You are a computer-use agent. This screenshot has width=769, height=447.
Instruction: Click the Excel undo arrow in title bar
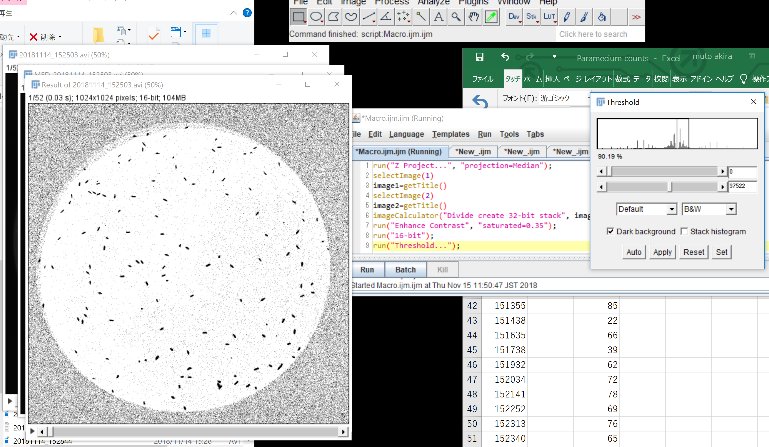coord(505,57)
